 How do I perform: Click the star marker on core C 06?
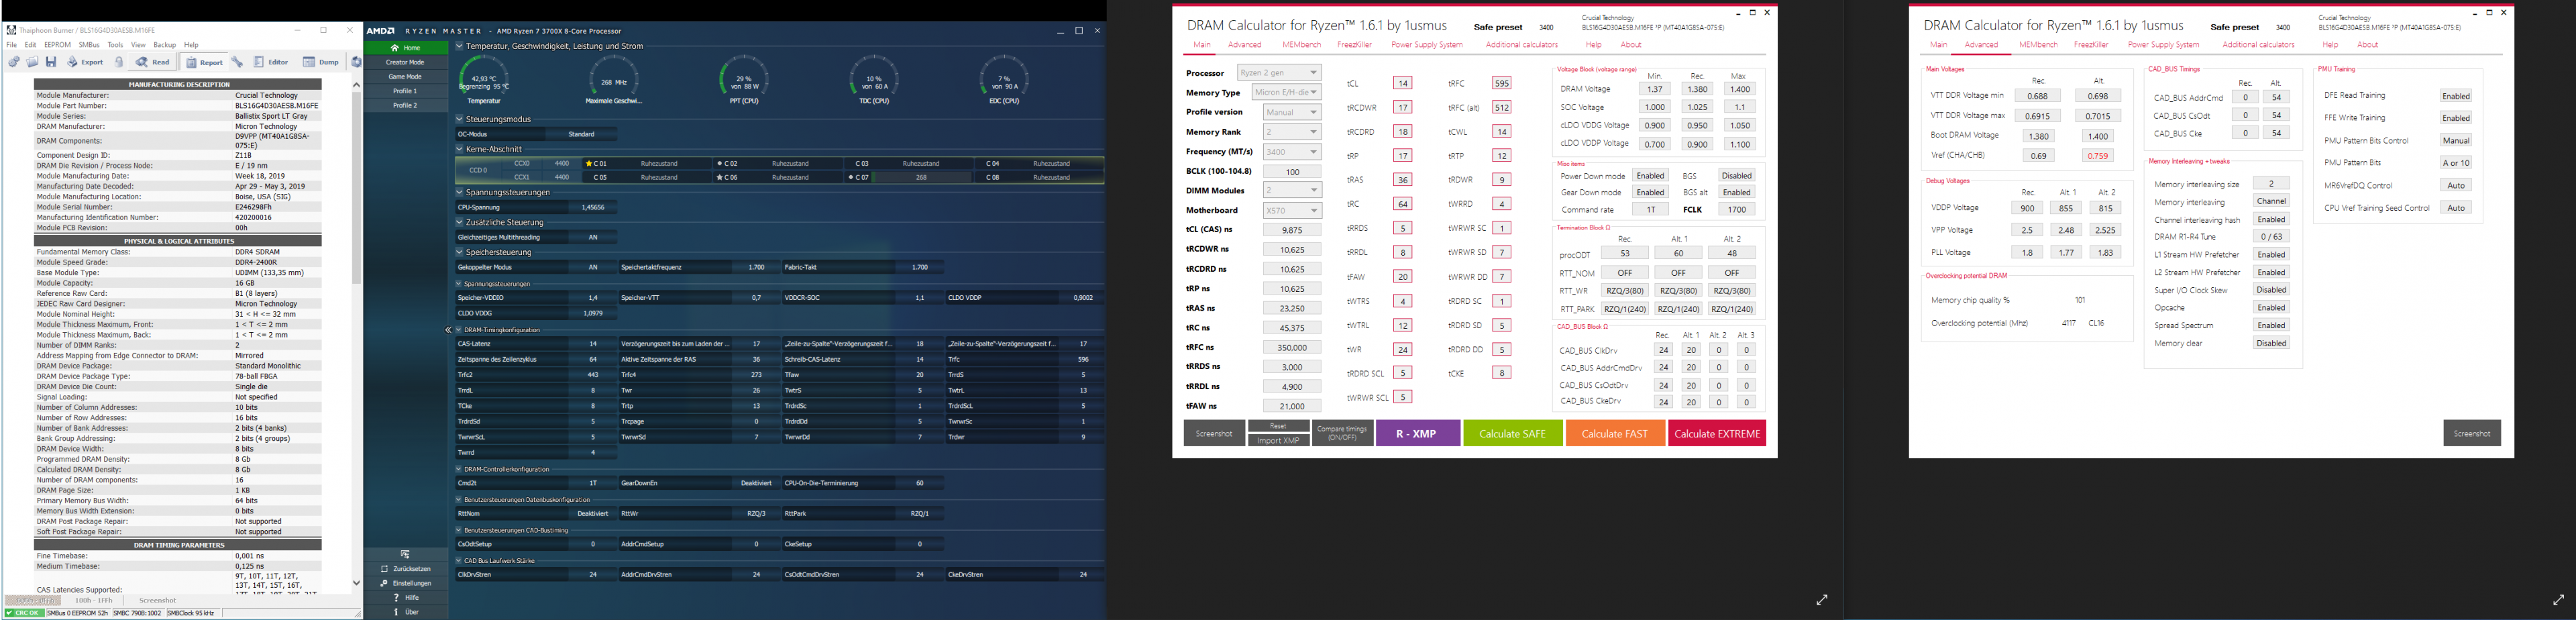click(x=720, y=177)
